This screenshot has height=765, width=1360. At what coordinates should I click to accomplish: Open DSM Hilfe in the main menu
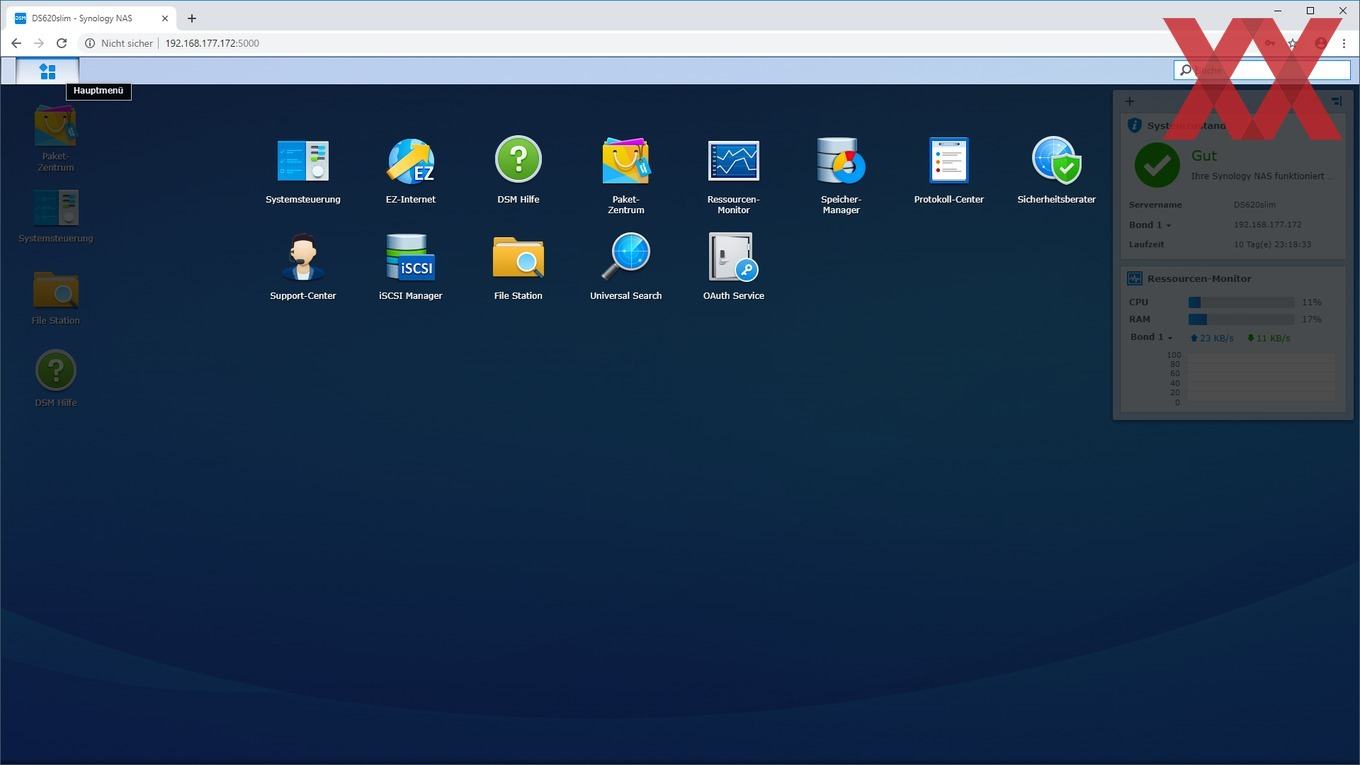tap(518, 170)
